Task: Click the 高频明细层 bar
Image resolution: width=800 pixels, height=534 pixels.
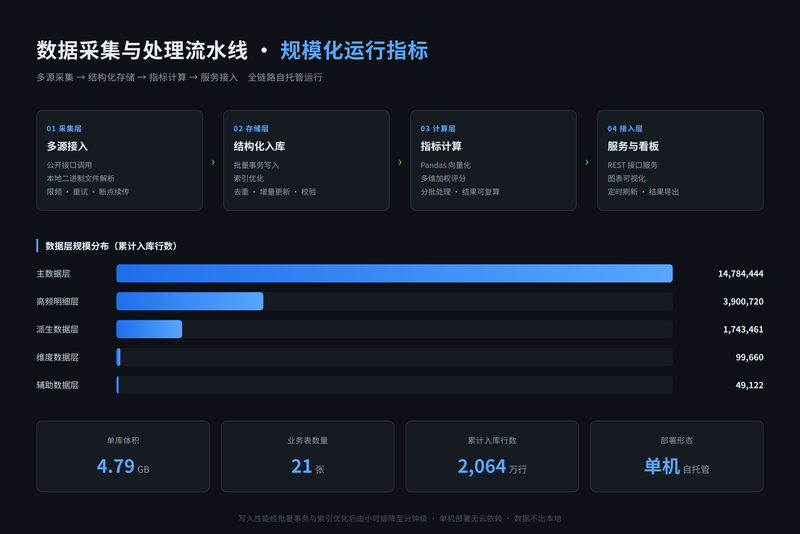Action: pyautogui.click(x=394, y=301)
